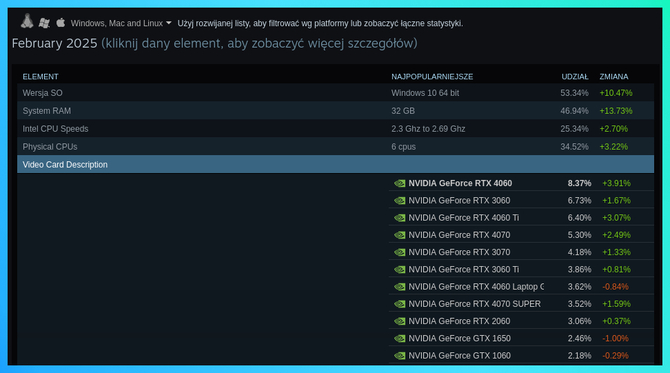Screen dimensions: 670x373
Task: Select NVIDIA GeForce RTX 4070 SUPER text
Action: (x=474, y=304)
